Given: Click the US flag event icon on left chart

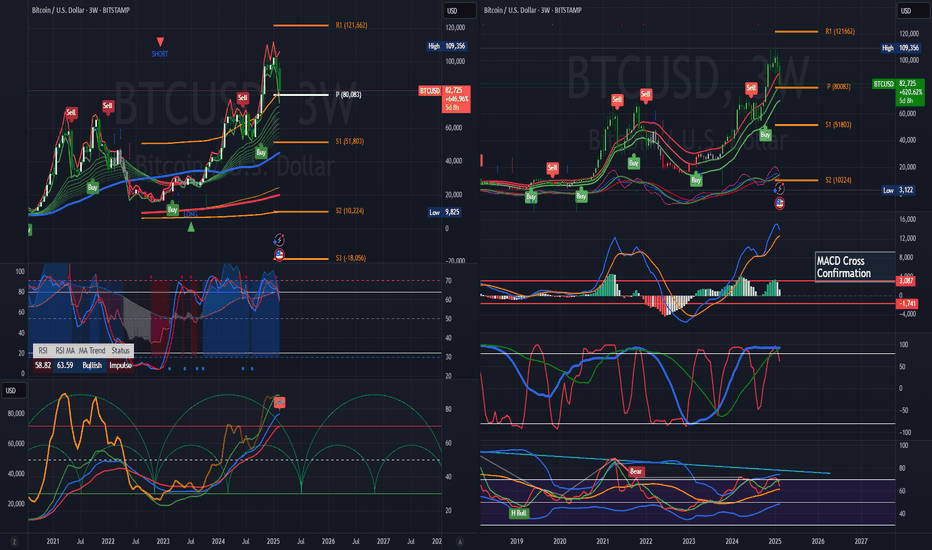Looking at the screenshot, I should click(279, 255).
